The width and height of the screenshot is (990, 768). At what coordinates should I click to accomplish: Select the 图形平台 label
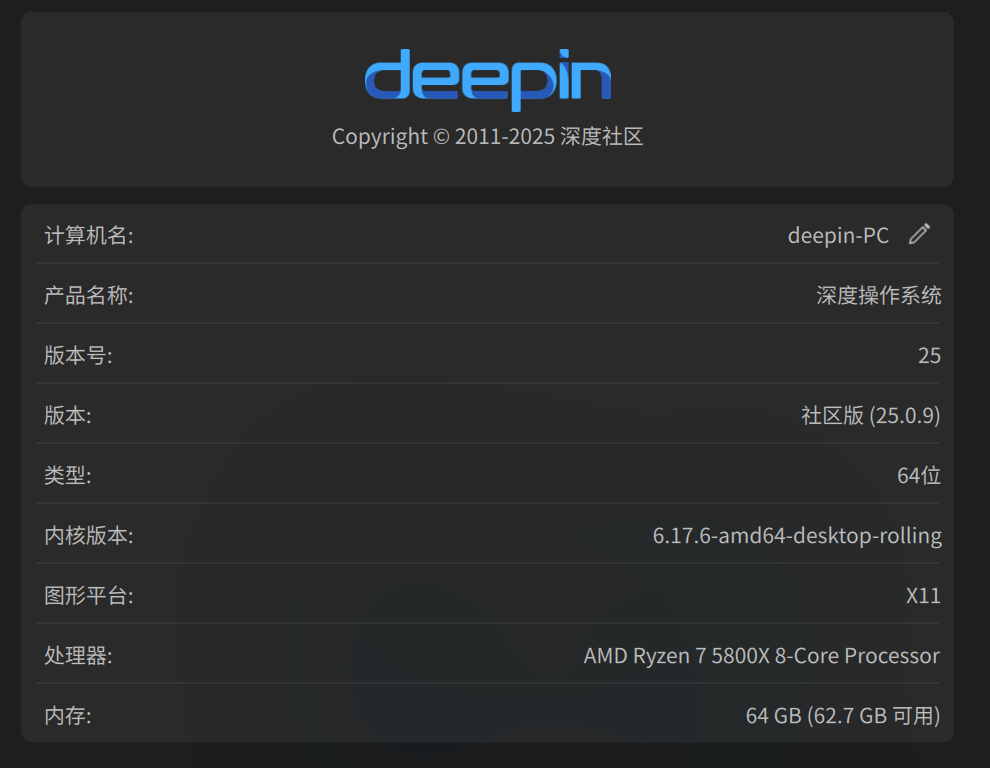(89, 596)
